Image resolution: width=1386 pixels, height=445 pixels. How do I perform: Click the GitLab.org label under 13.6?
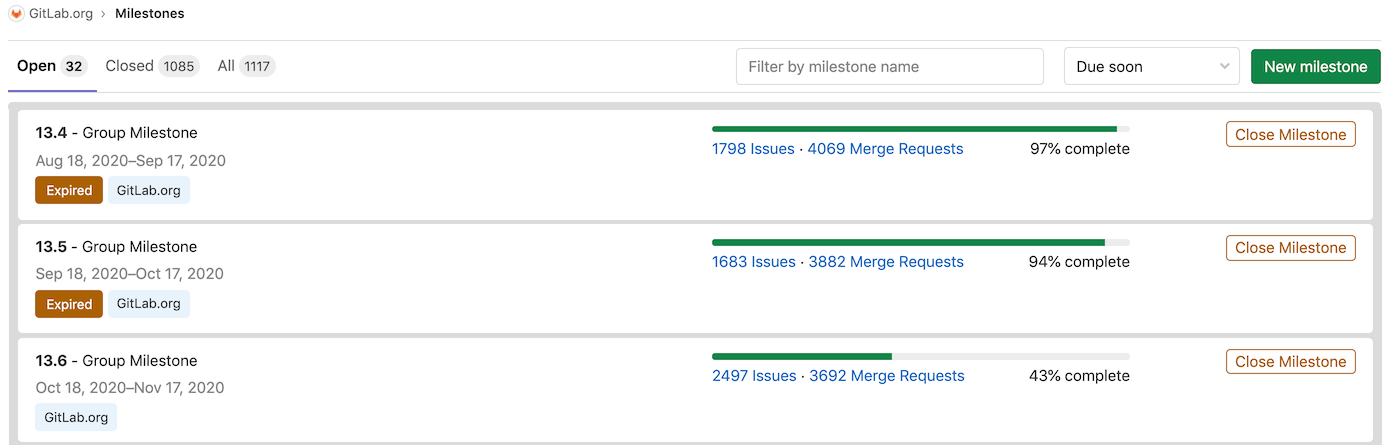click(x=76, y=417)
